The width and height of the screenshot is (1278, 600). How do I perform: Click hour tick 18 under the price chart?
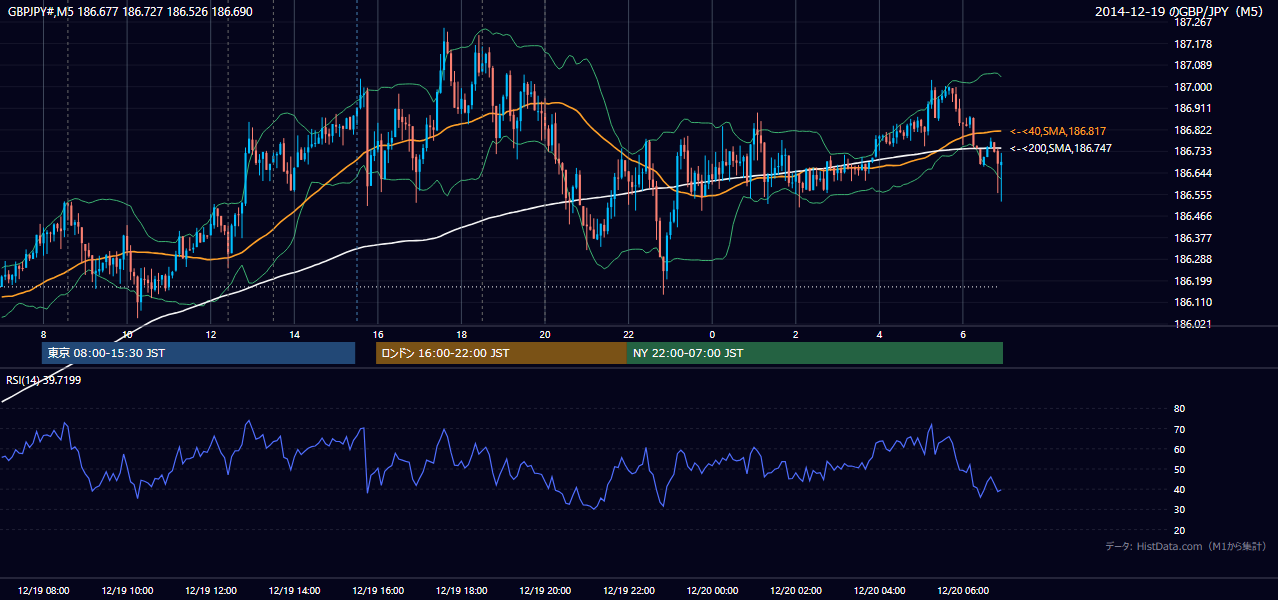tap(461, 334)
